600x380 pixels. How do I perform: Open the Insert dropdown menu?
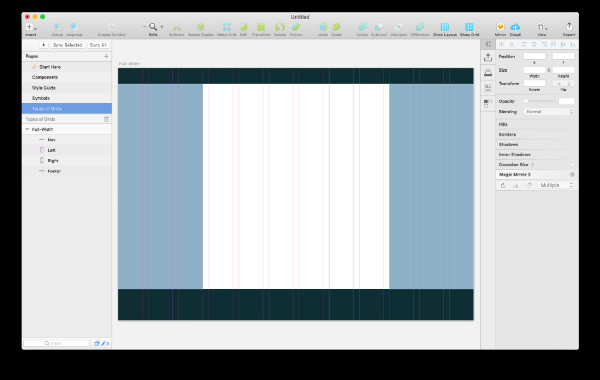pos(31,27)
